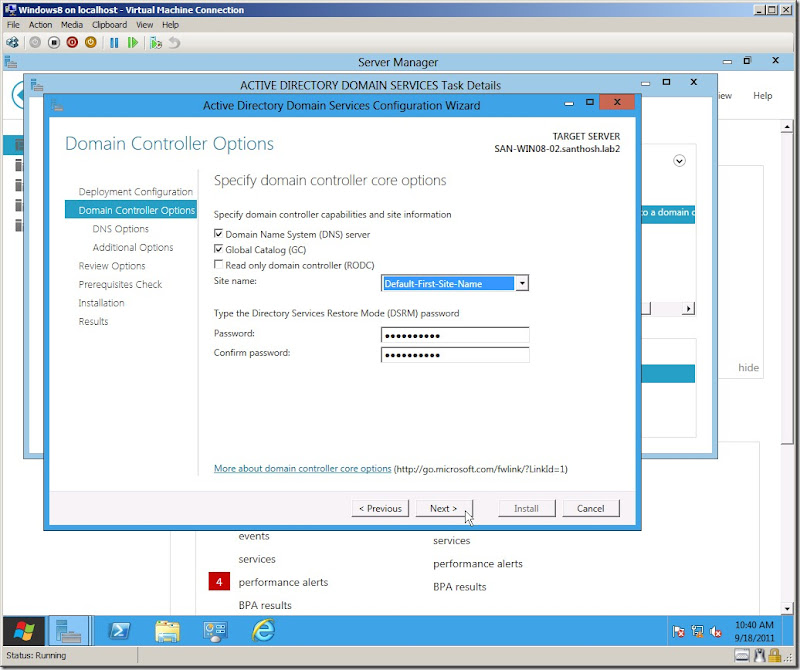800x670 pixels.
Task: Open the File Explorer taskbar icon
Action: click(x=167, y=630)
